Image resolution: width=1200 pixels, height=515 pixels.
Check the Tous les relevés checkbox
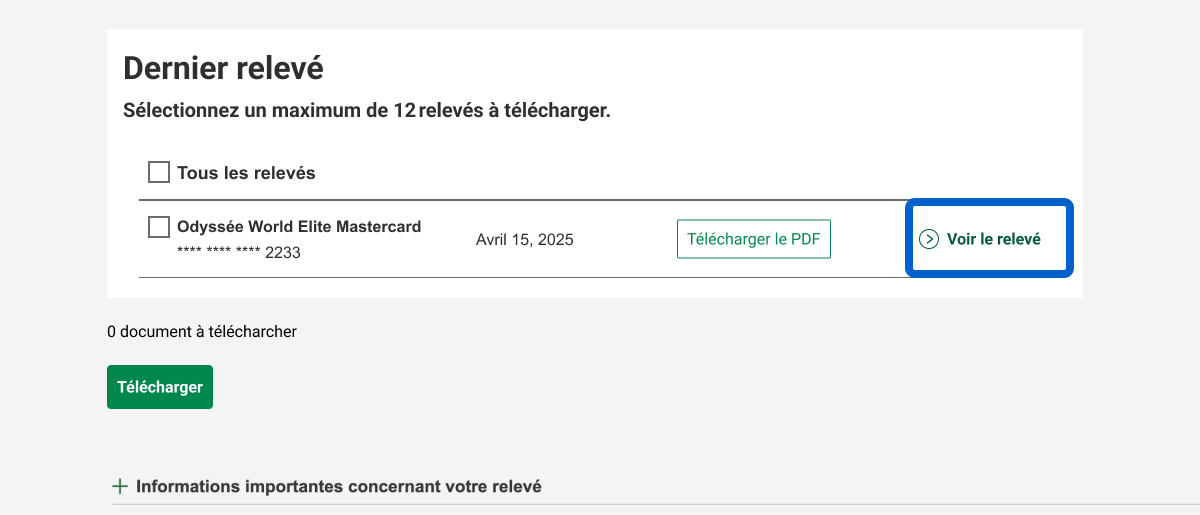coord(159,173)
